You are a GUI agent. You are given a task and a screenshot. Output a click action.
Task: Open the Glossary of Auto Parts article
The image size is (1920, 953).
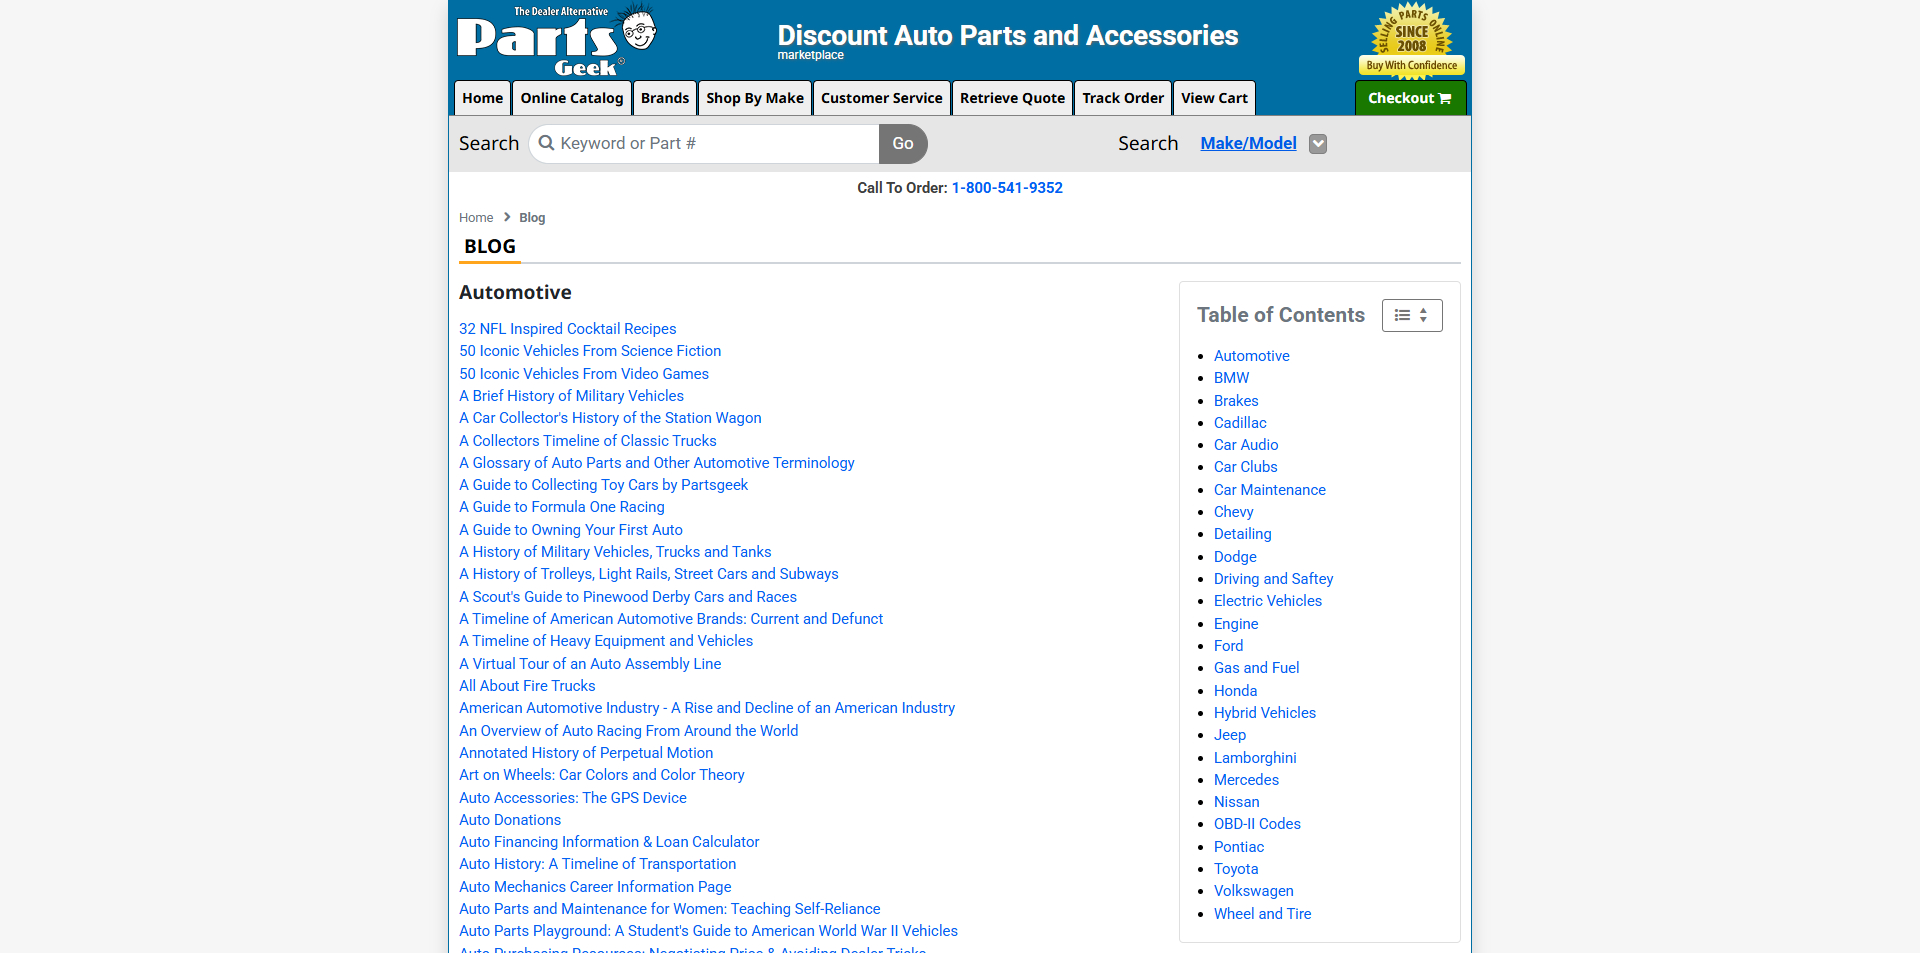click(x=657, y=463)
